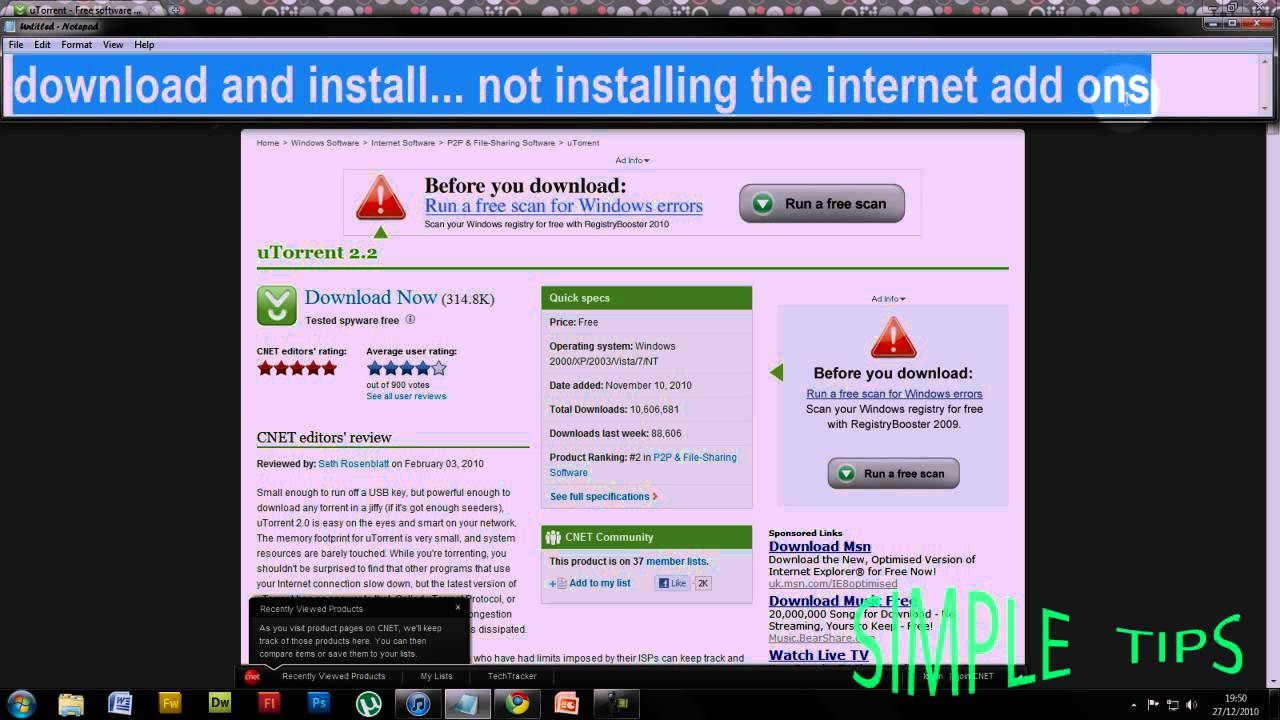Click Add to my list

[590, 583]
